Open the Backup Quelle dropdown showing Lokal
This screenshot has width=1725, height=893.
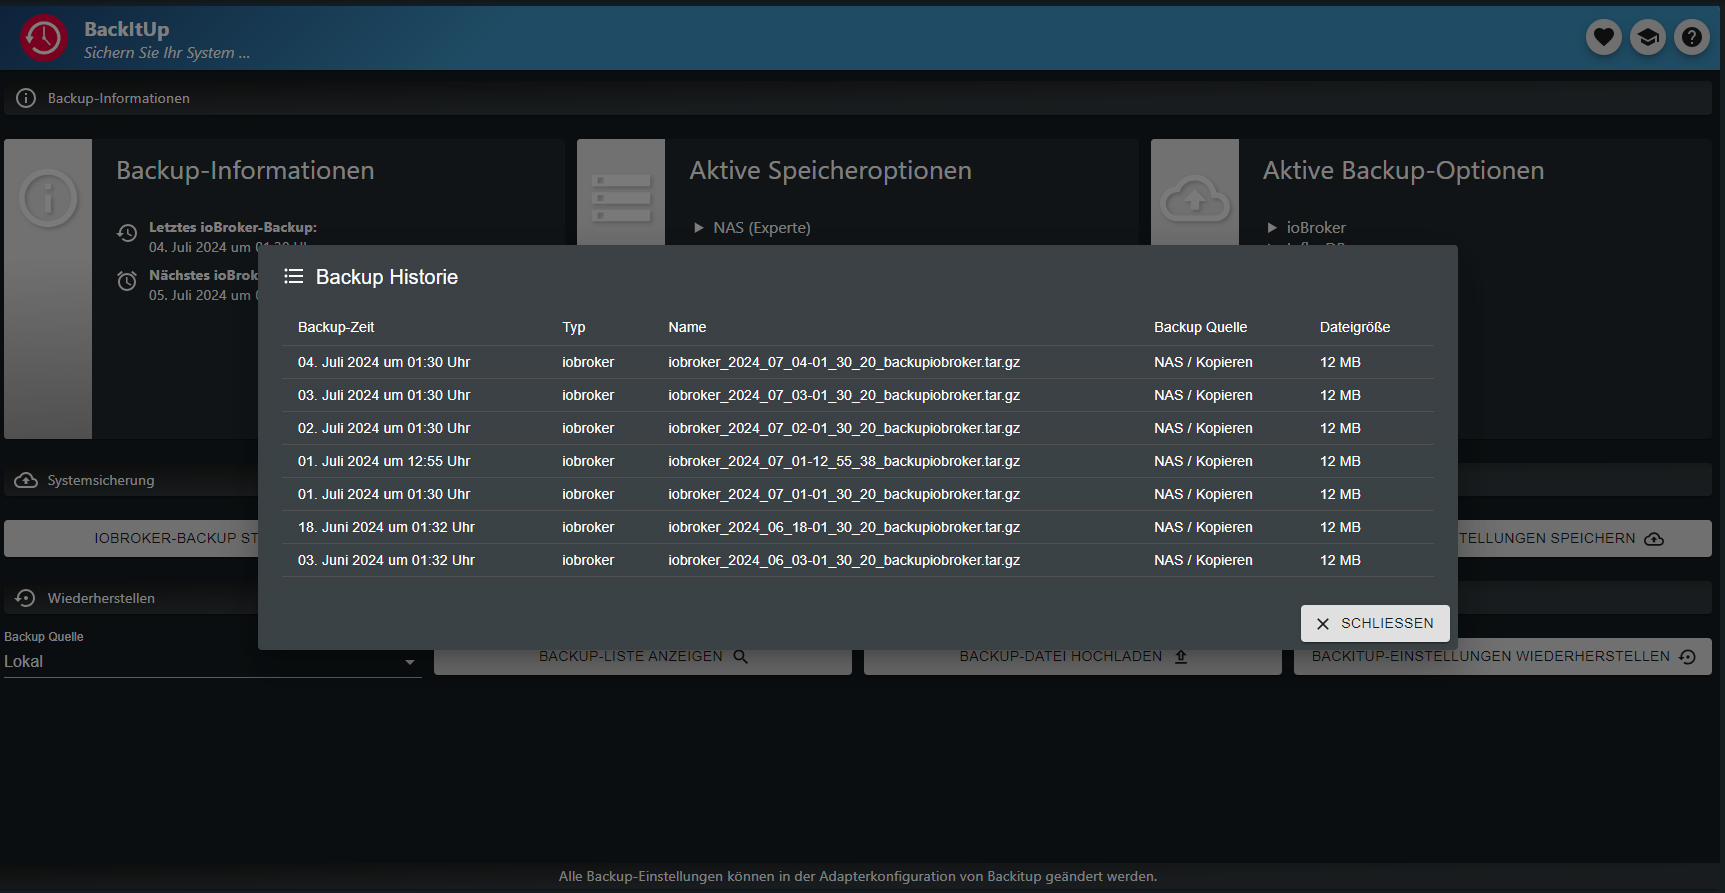212,662
